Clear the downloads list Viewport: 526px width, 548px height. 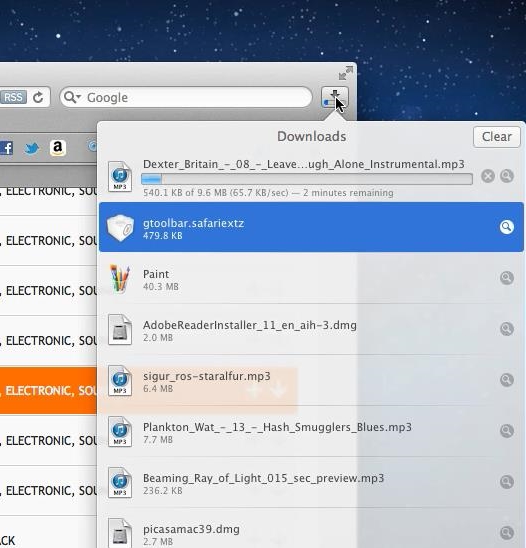[497, 137]
